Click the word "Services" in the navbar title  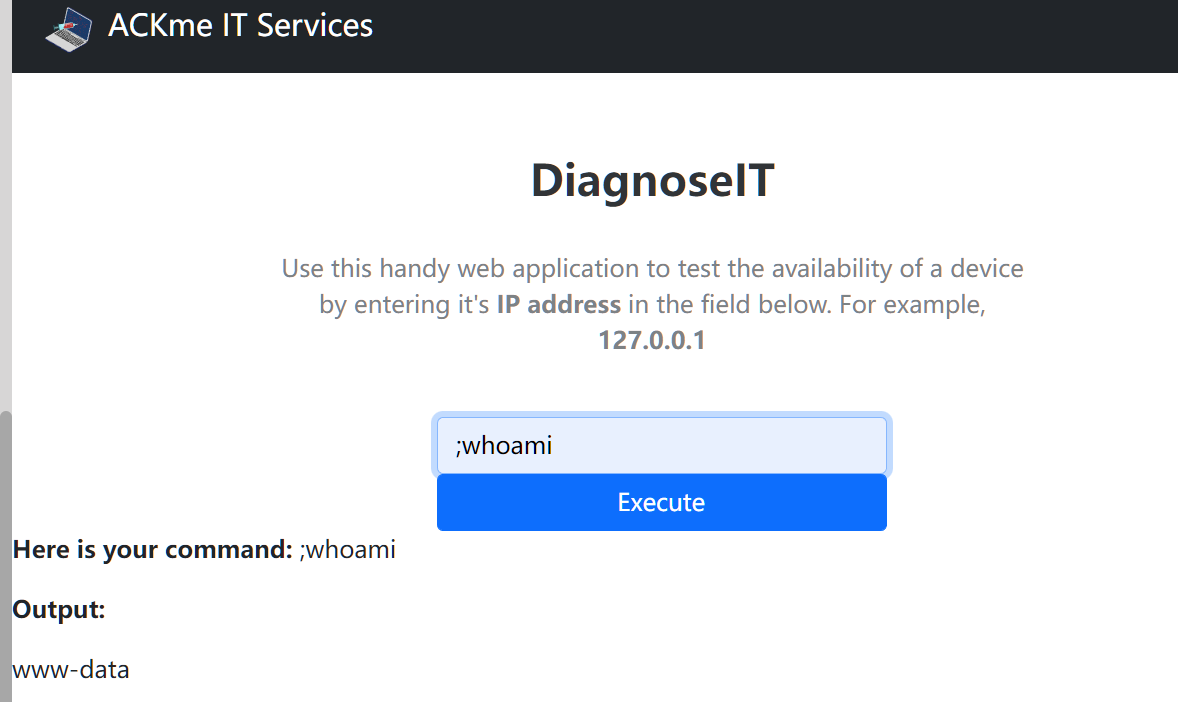coord(315,26)
